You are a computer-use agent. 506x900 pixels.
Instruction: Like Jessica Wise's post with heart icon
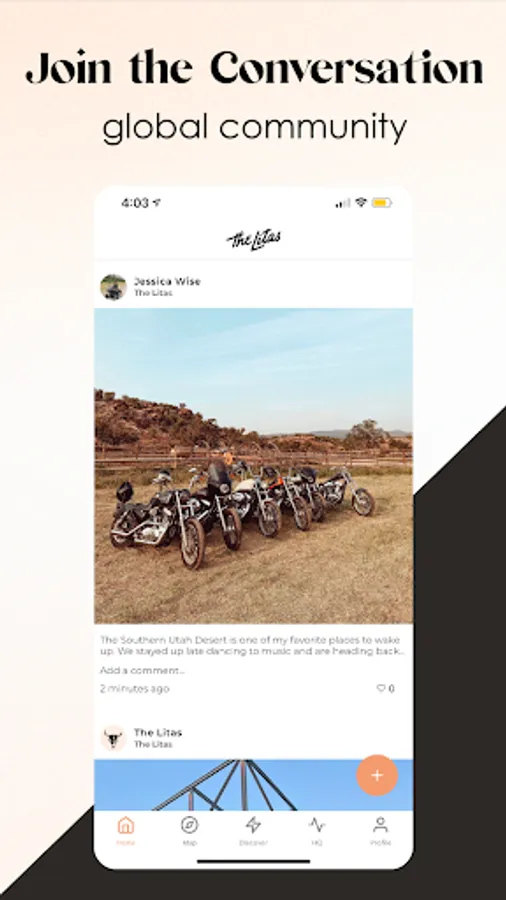(381, 688)
